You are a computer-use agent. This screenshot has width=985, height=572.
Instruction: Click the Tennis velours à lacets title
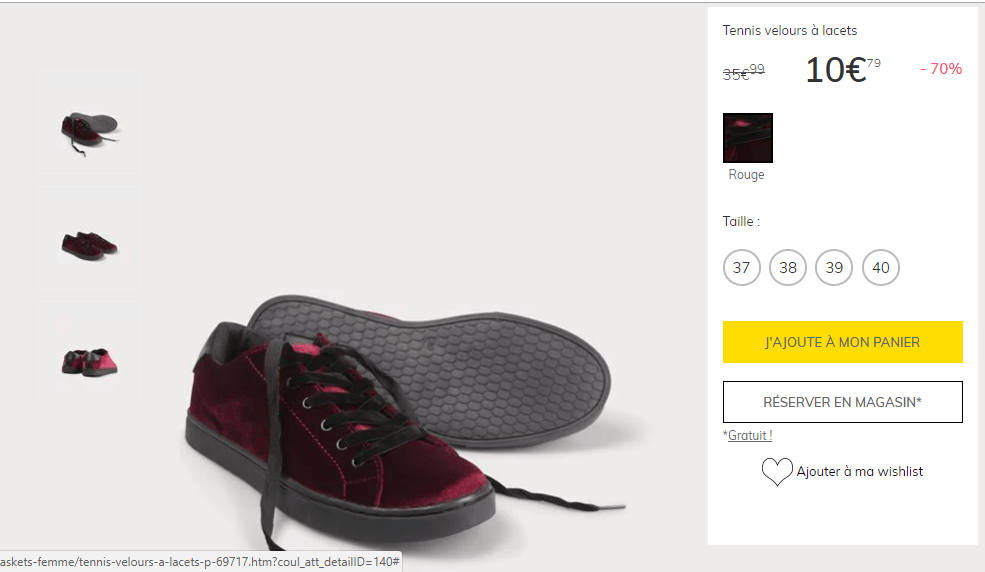coord(790,31)
